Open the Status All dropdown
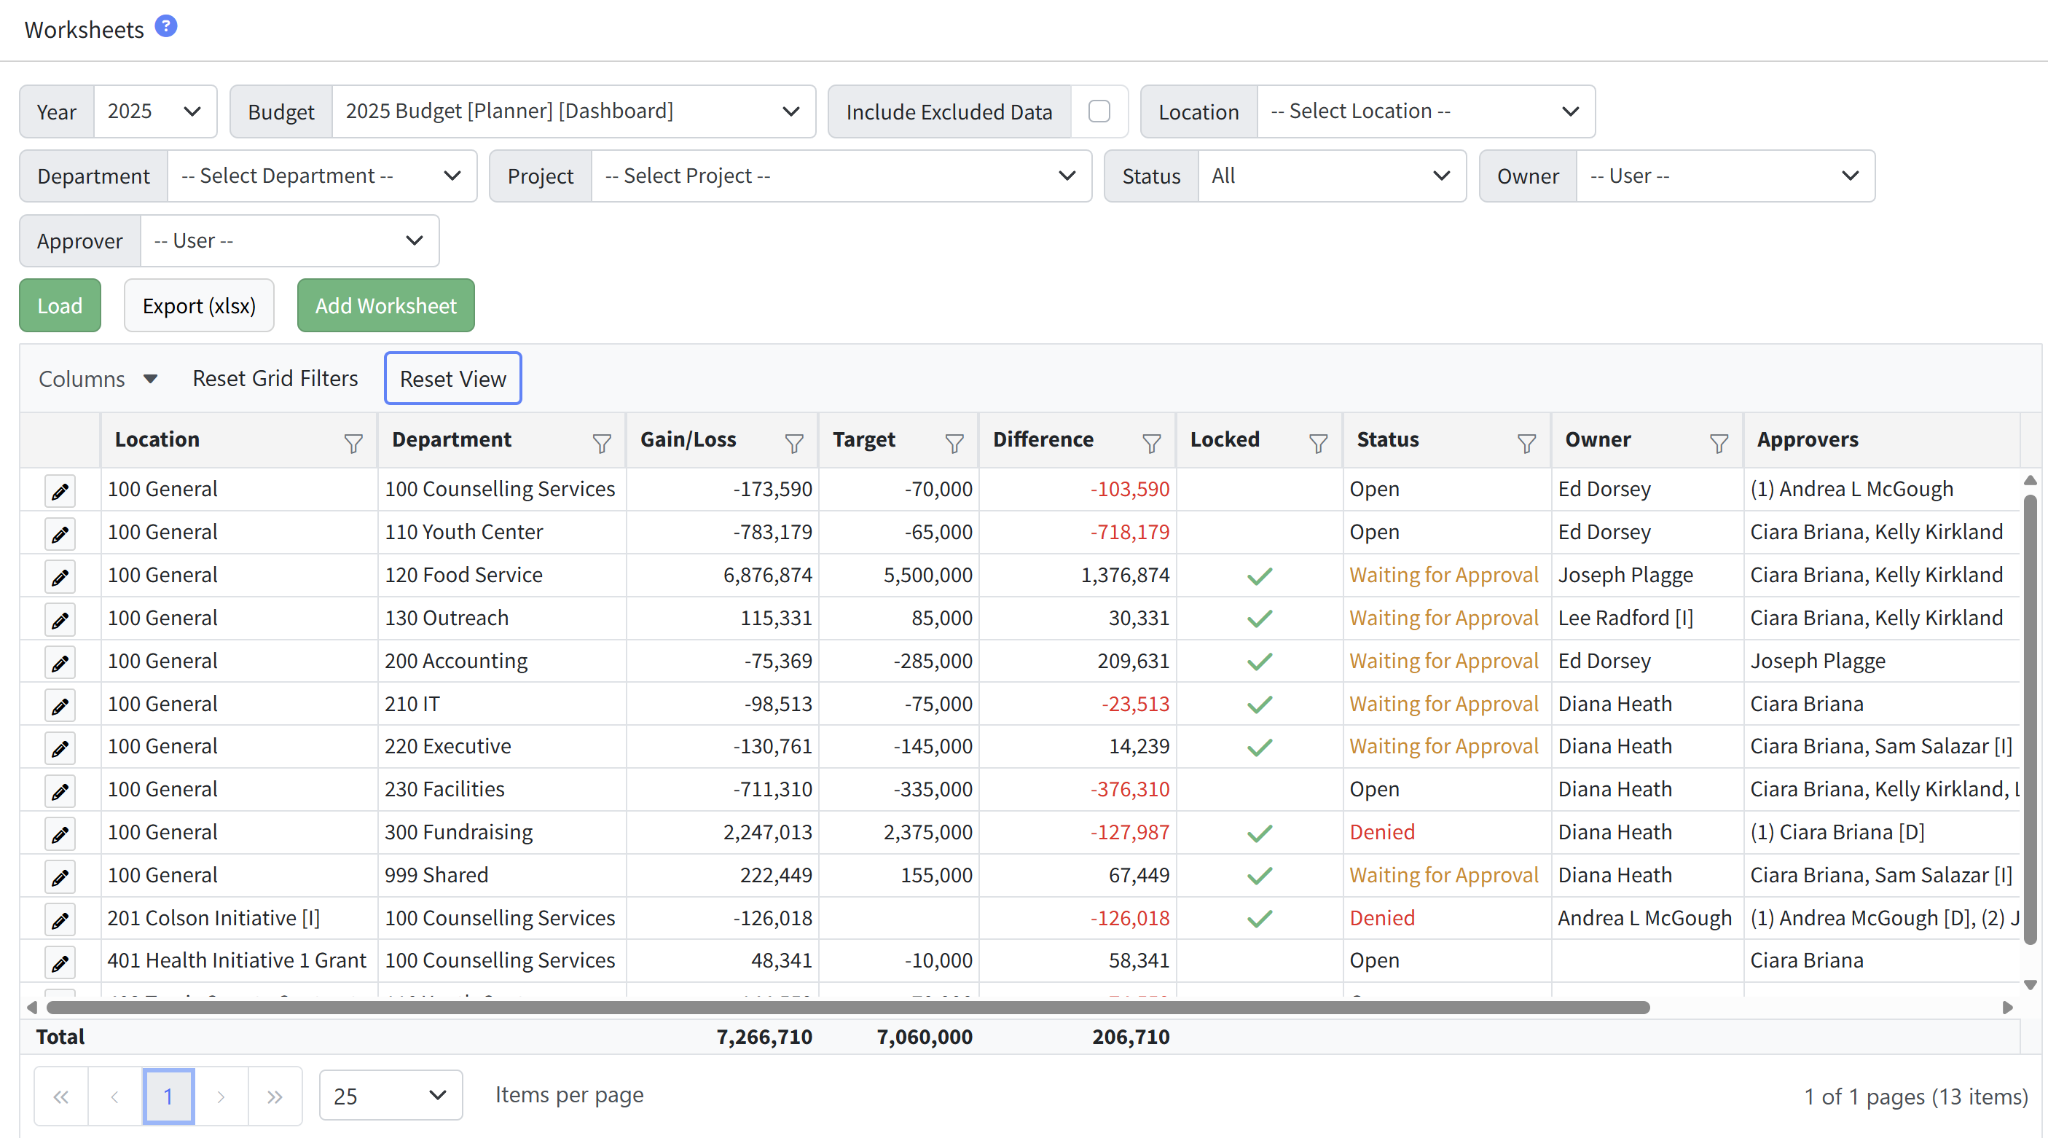Image resolution: width=2048 pixels, height=1138 pixels. (x=1331, y=176)
